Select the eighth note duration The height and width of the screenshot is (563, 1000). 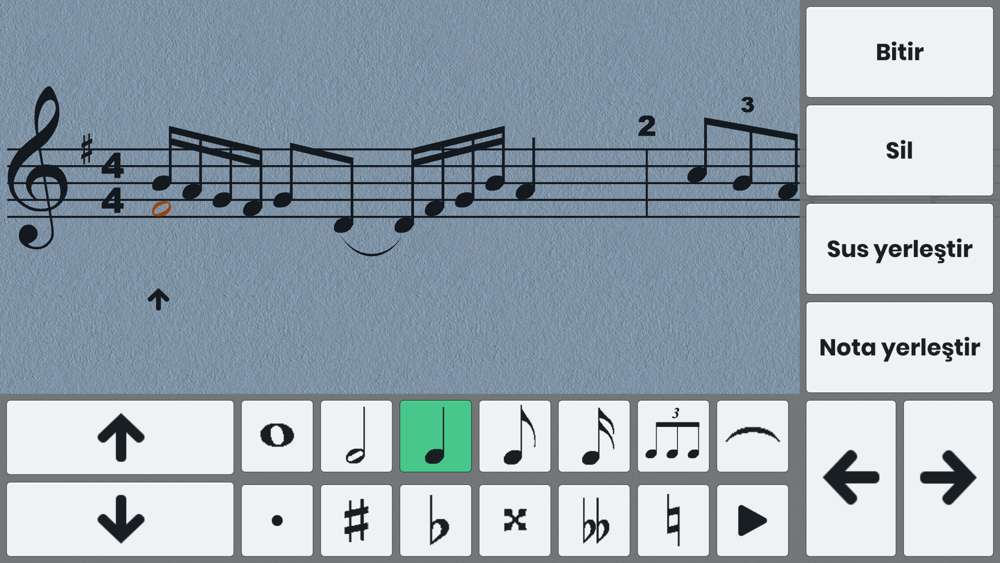[515, 437]
